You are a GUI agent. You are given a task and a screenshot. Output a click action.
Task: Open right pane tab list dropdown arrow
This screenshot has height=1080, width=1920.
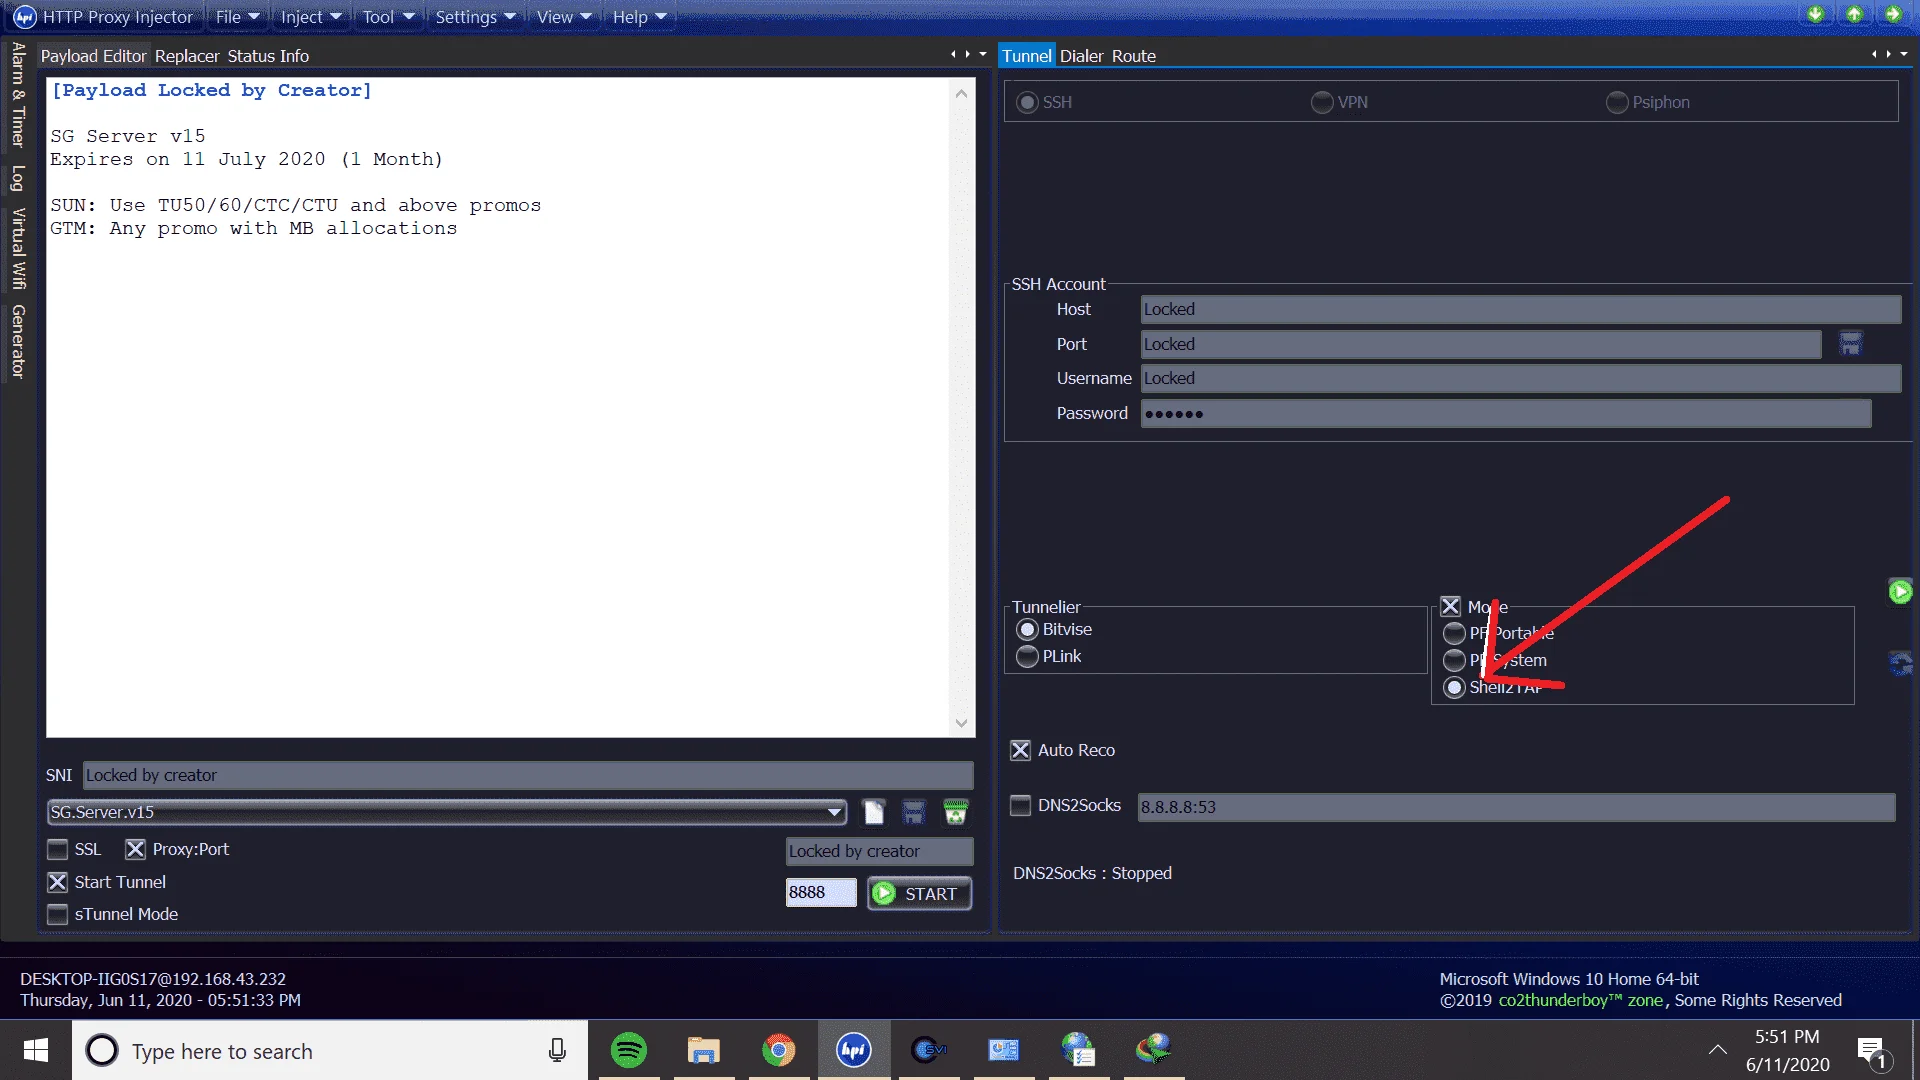(x=1904, y=54)
